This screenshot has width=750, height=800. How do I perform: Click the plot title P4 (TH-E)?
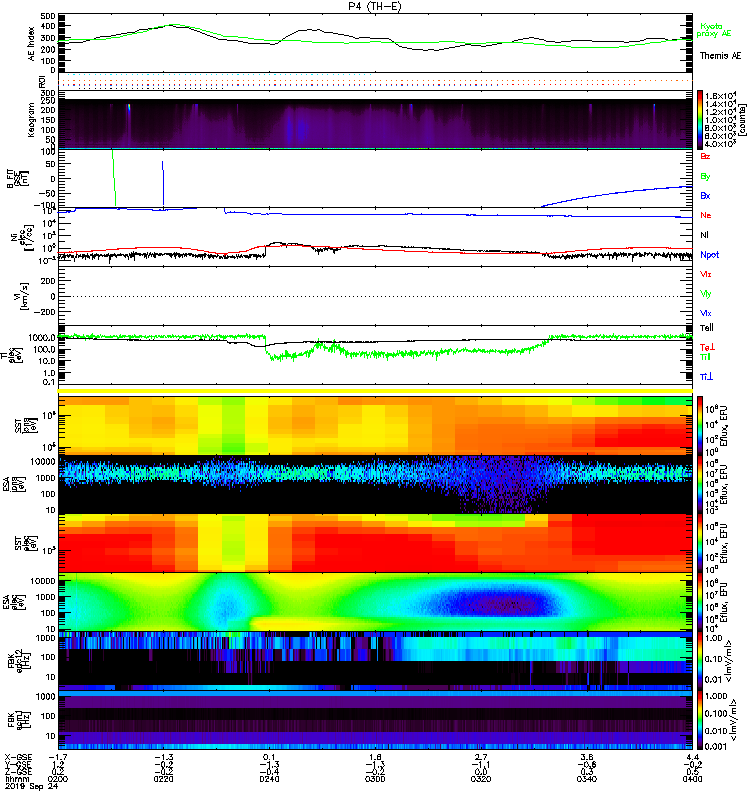(x=375, y=6)
